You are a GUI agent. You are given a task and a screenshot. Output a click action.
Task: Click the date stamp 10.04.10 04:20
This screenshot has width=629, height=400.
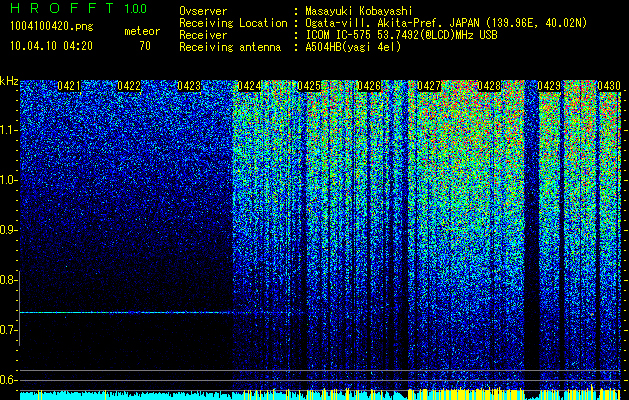(51, 46)
